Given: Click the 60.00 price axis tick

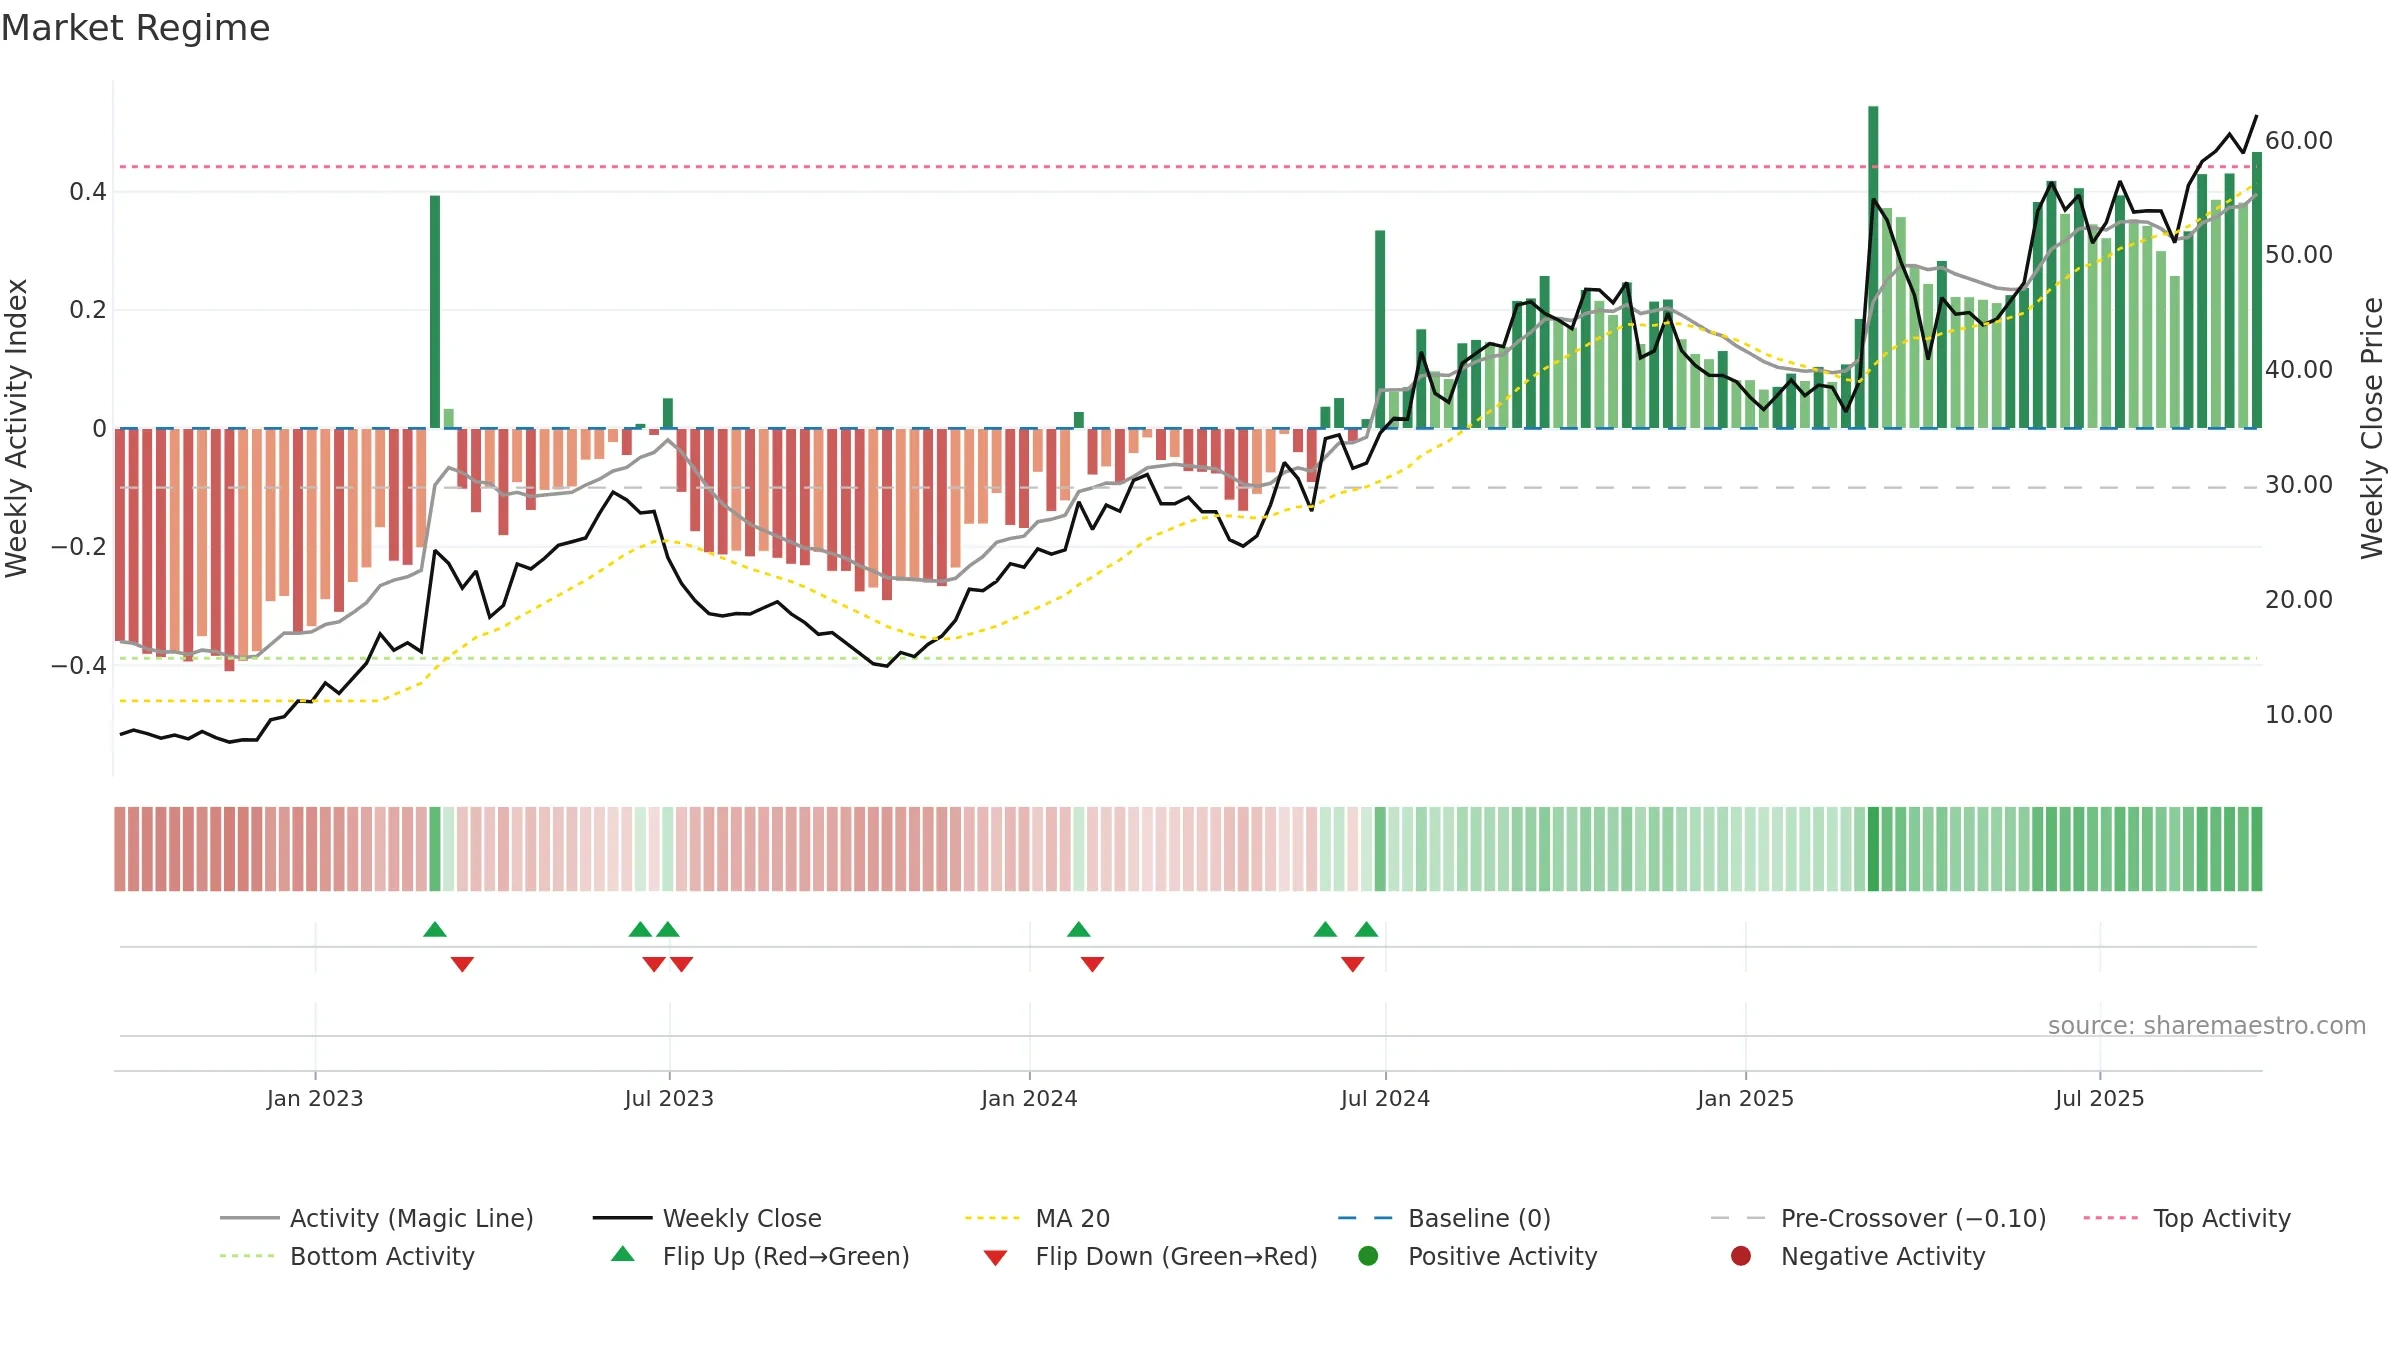Looking at the screenshot, I should pos(2299,140).
